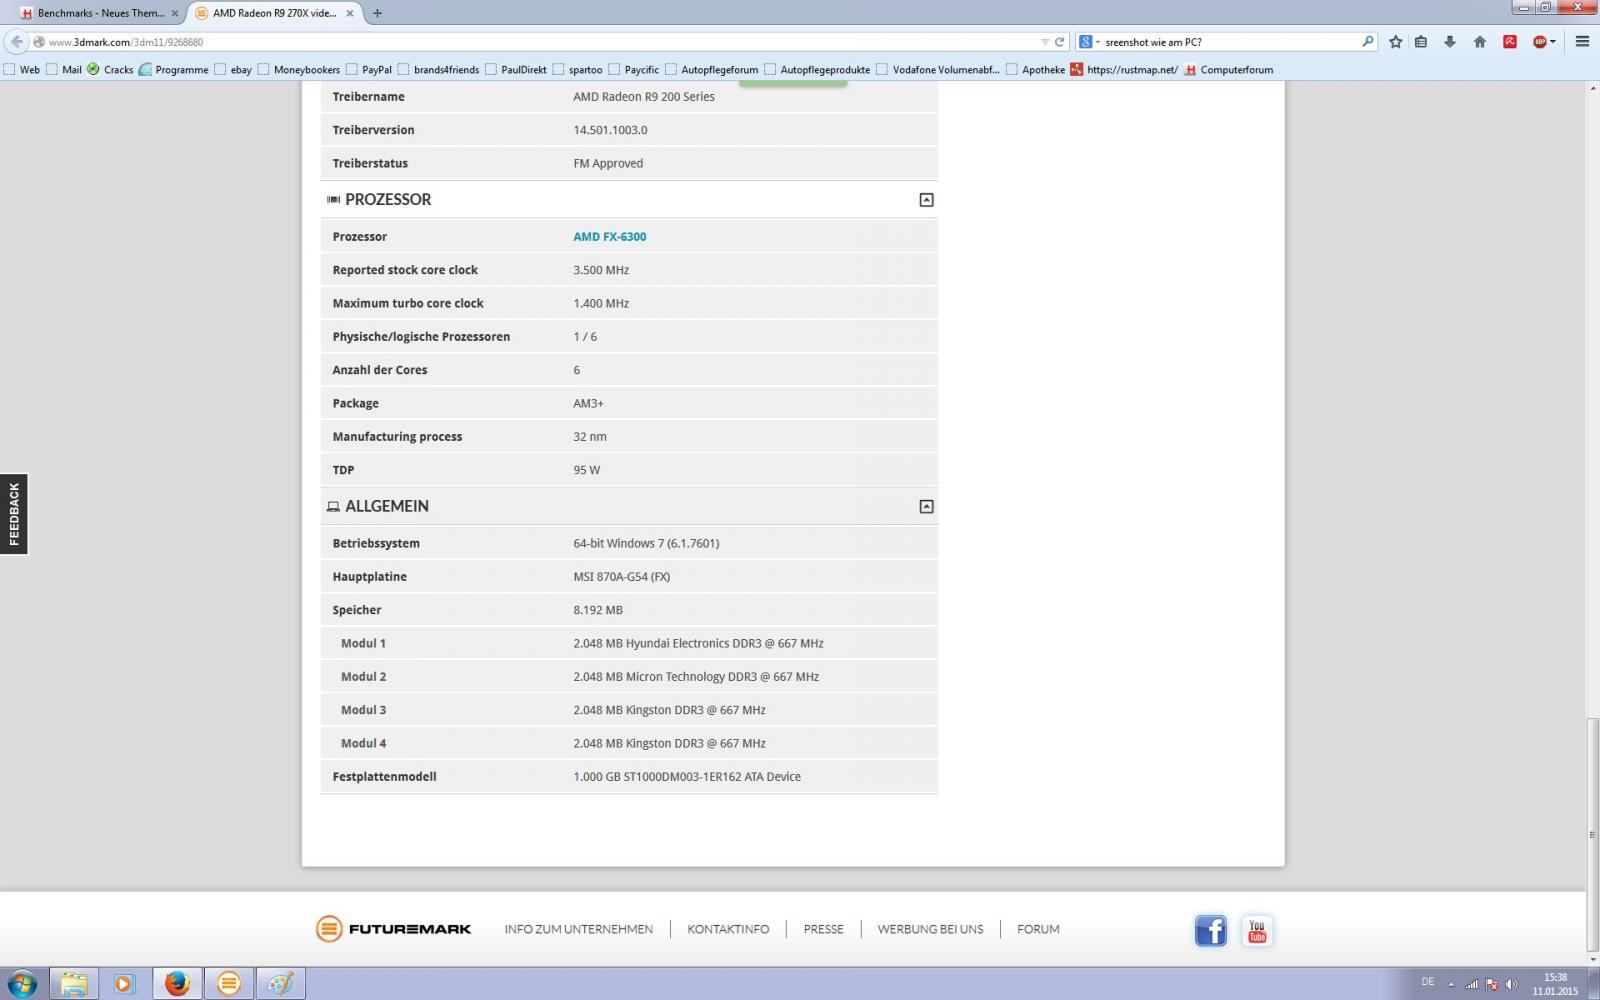Bookmark this page with the star icon
1600x1000 pixels.
tap(1395, 42)
